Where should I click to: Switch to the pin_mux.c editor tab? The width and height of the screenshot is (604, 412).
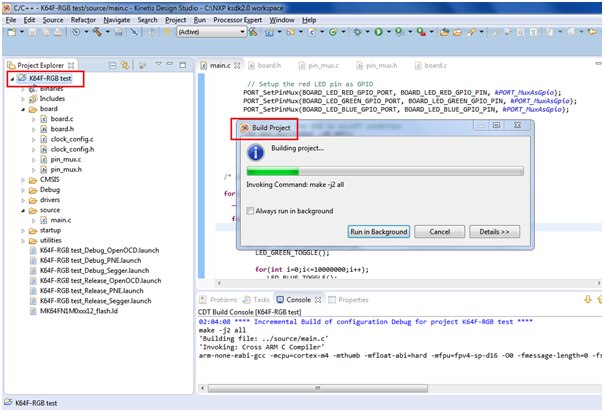[319, 65]
